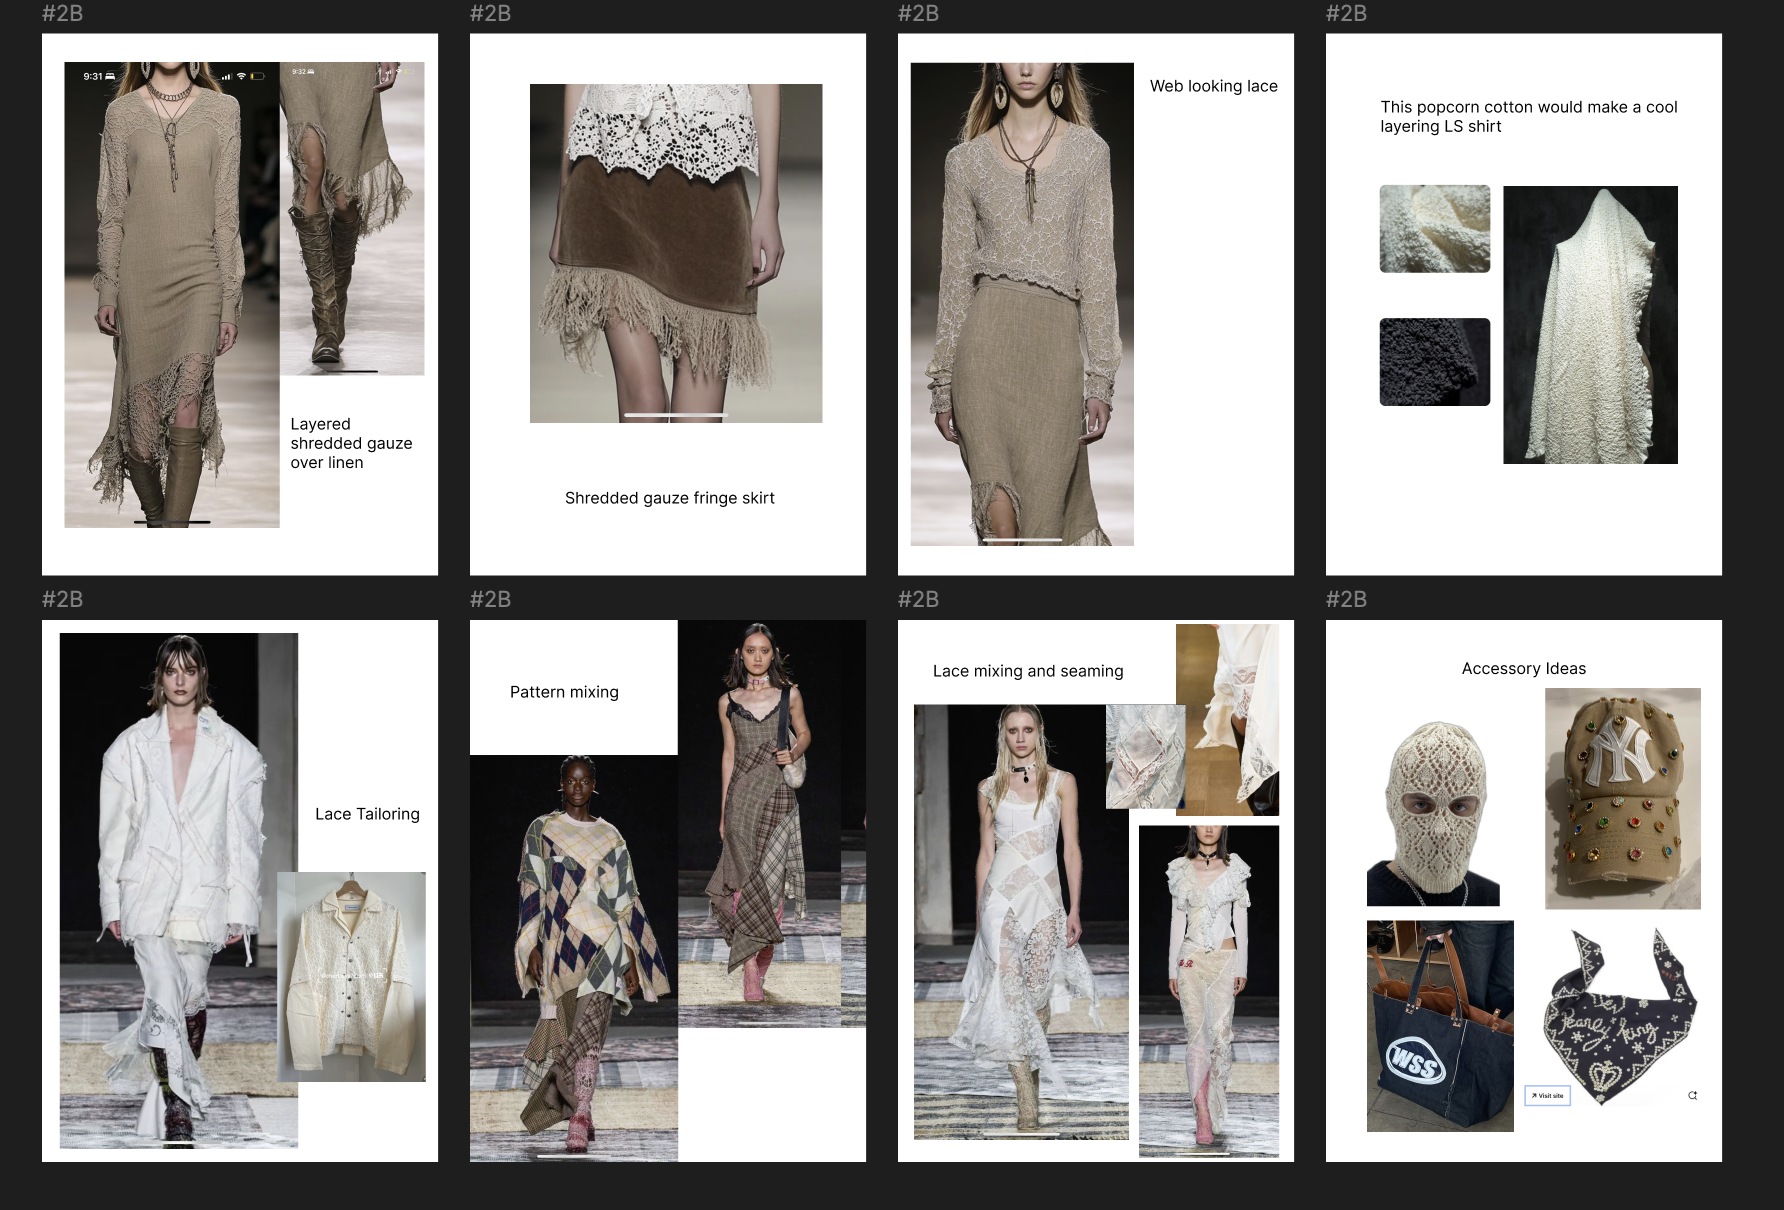The height and width of the screenshot is (1210, 1784).
Task: Select the small lace seam detail close-up
Action: click(1145, 757)
